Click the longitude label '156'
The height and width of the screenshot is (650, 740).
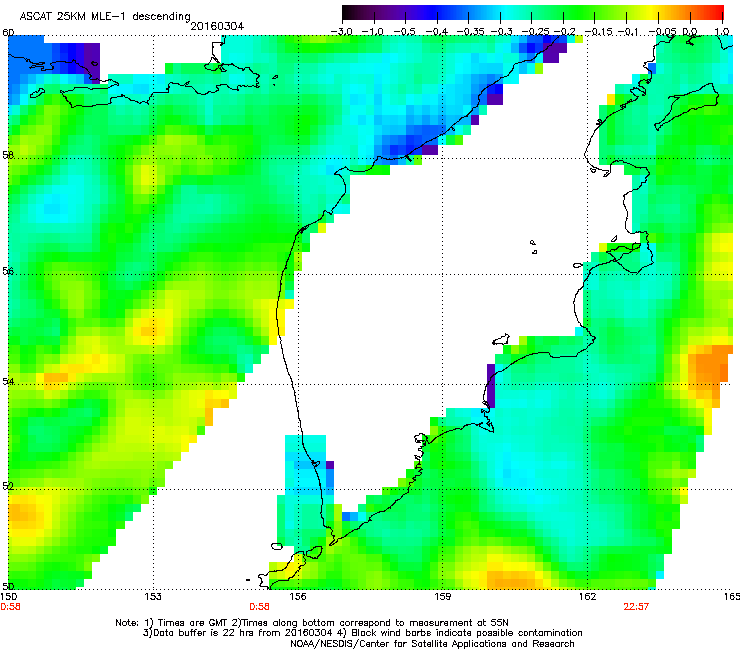(298, 597)
